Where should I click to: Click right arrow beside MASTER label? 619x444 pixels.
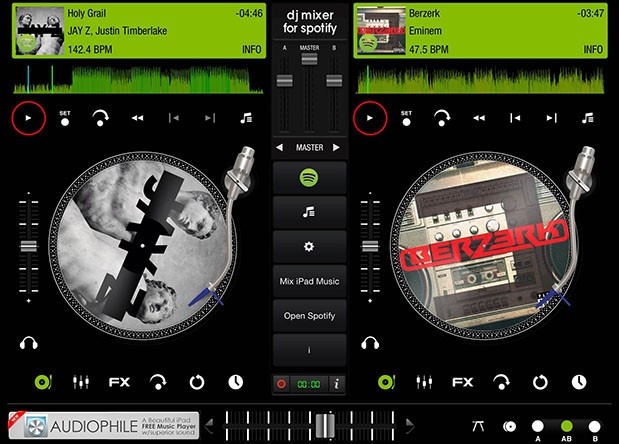point(336,147)
